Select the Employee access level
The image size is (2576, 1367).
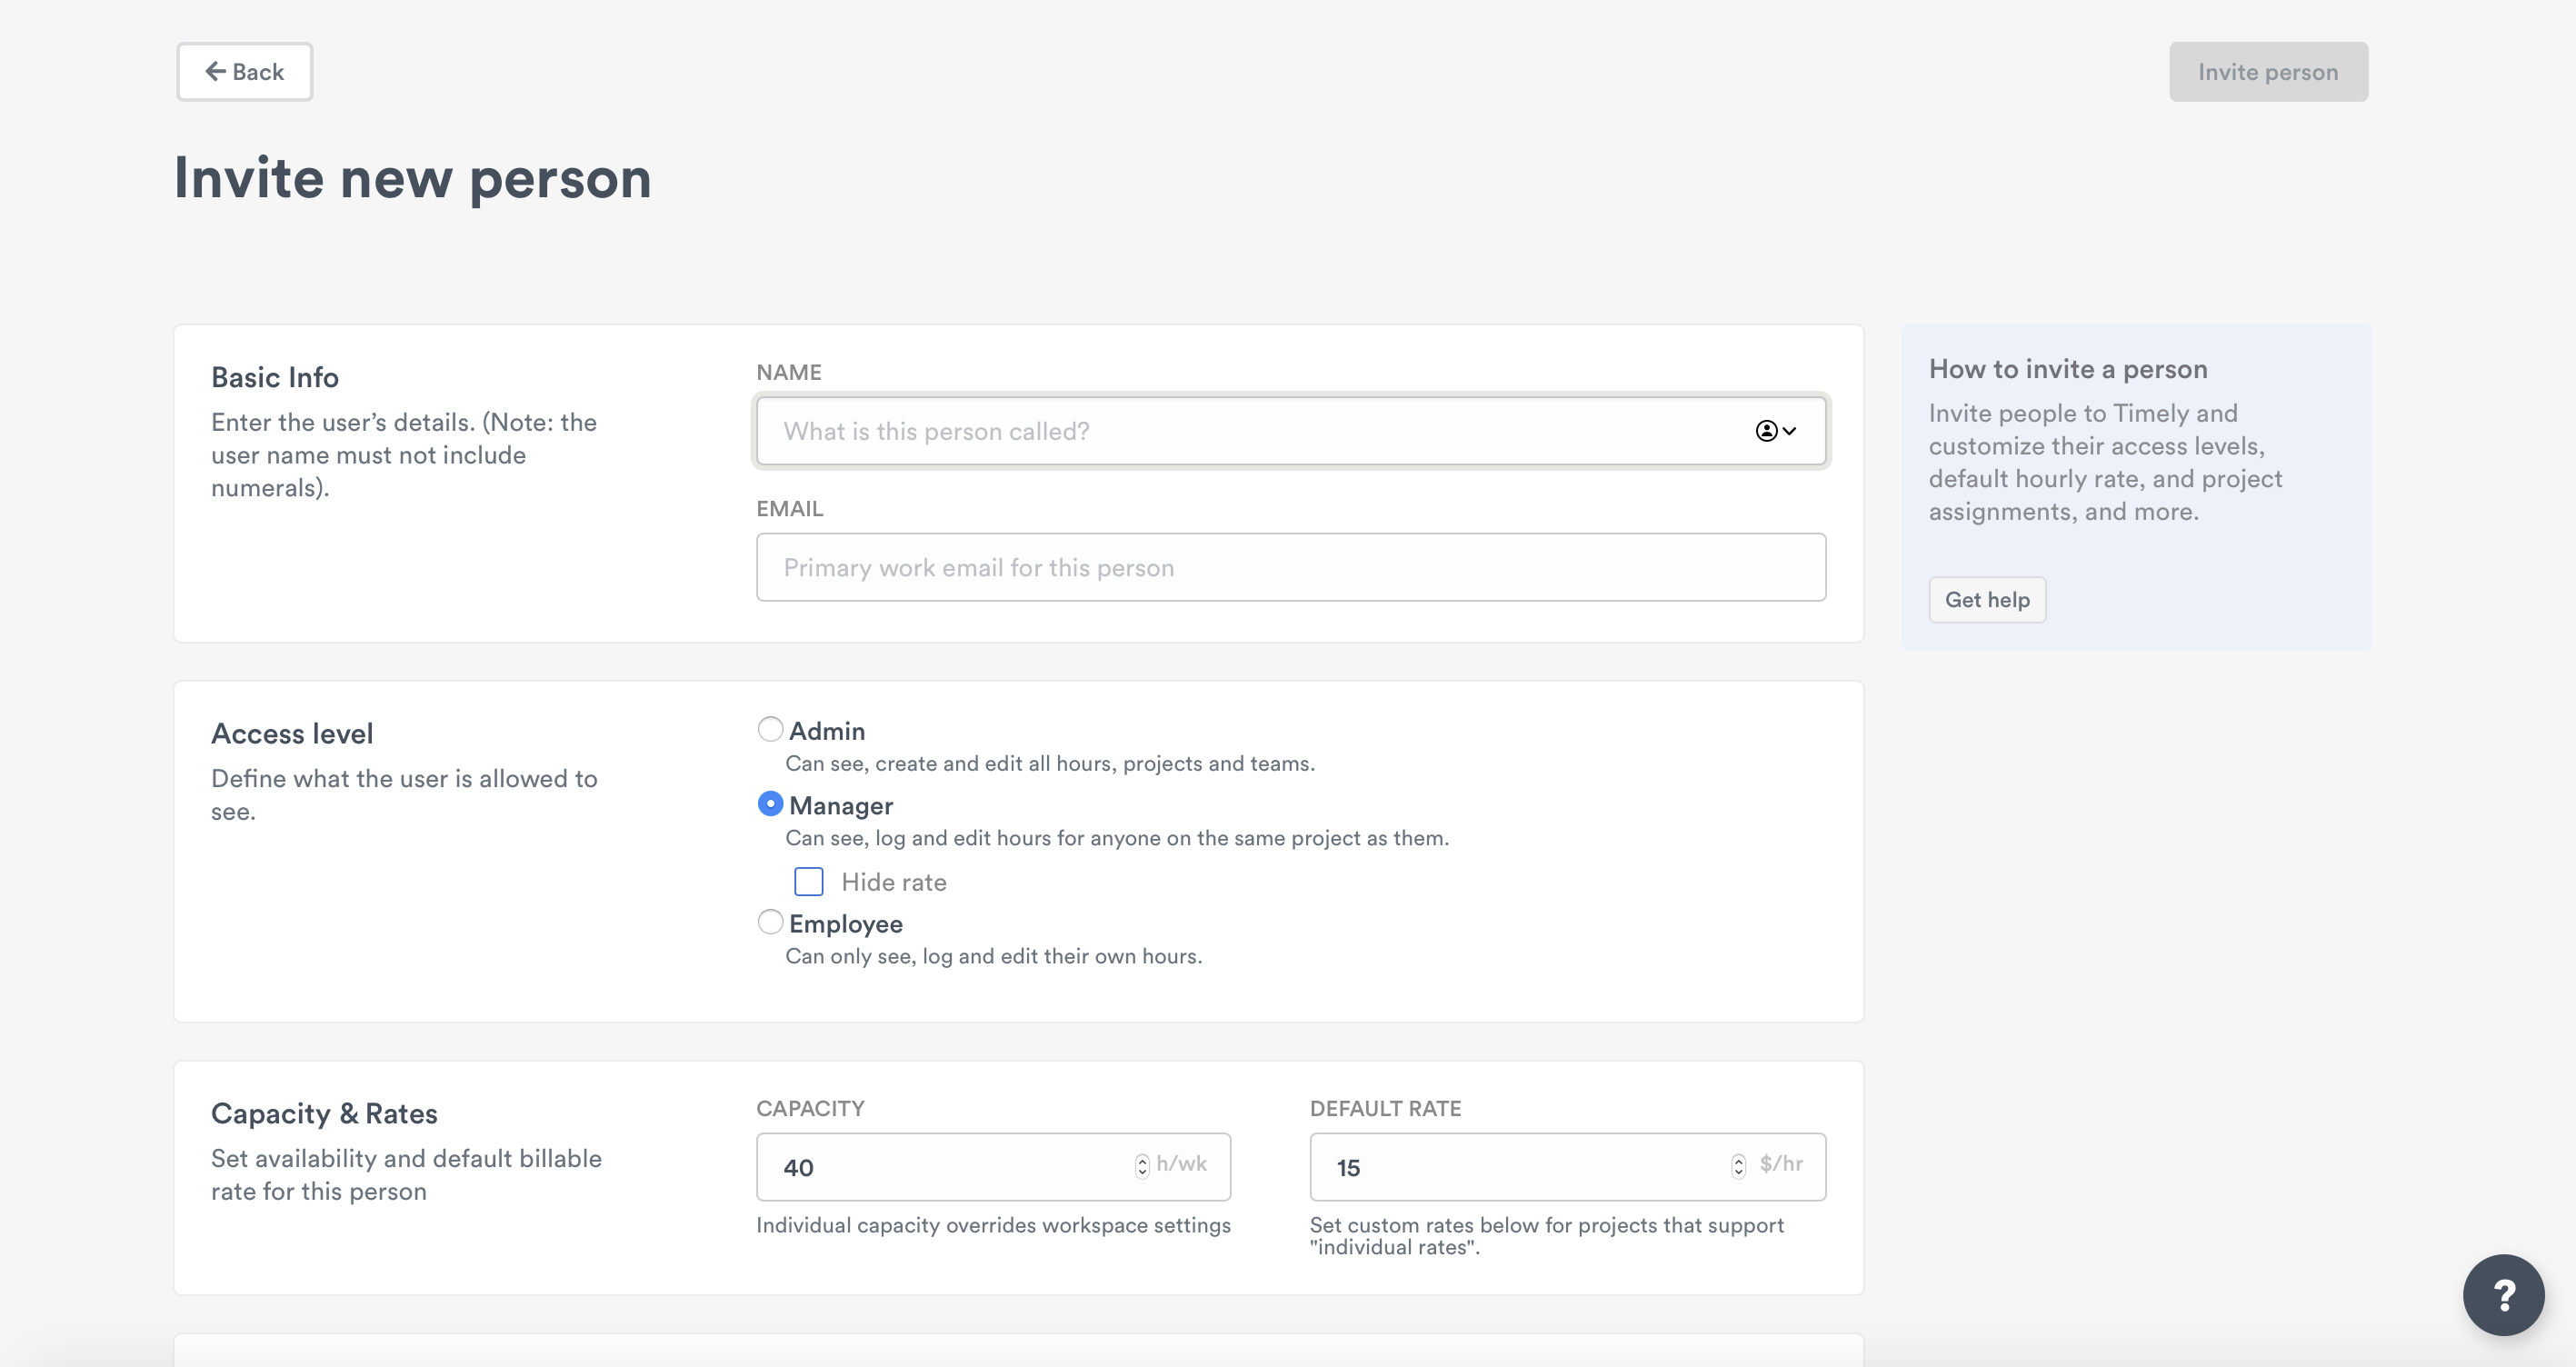click(x=769, y=922)
